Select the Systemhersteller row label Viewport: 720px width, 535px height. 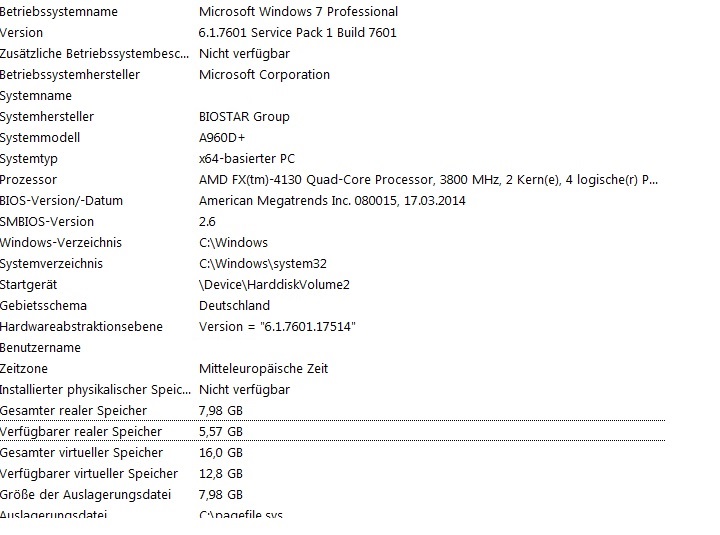47,117
